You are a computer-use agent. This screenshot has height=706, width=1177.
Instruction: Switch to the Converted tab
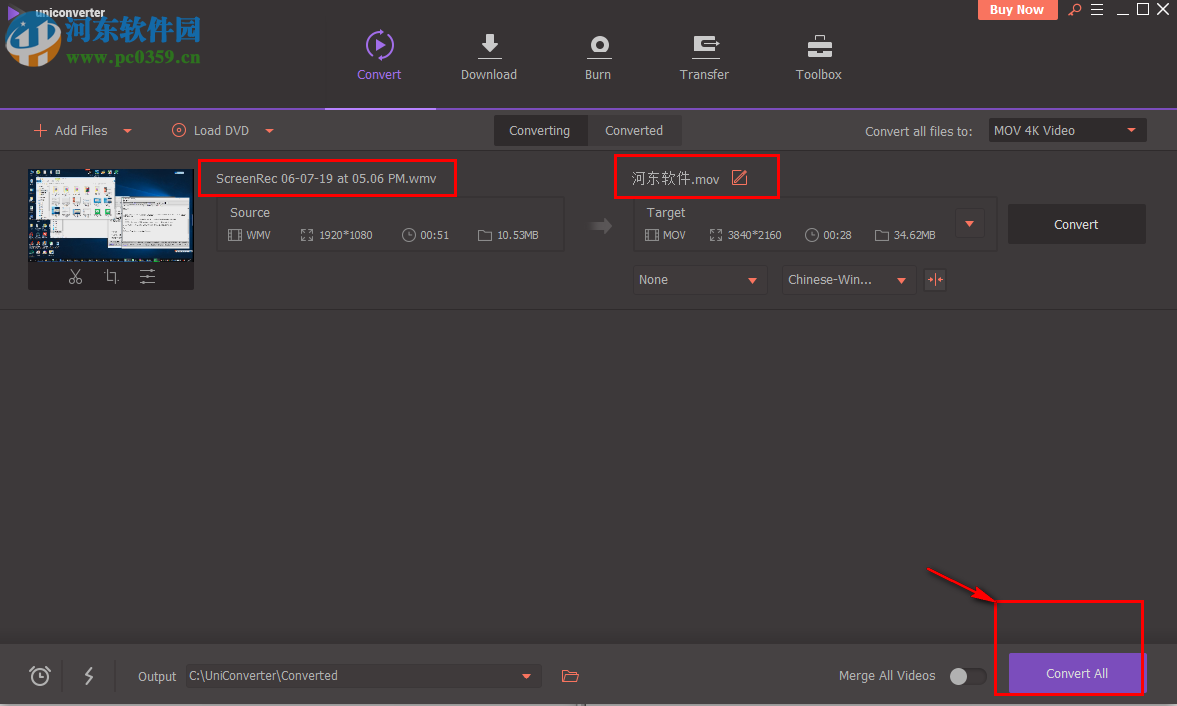tap(634, 130)
